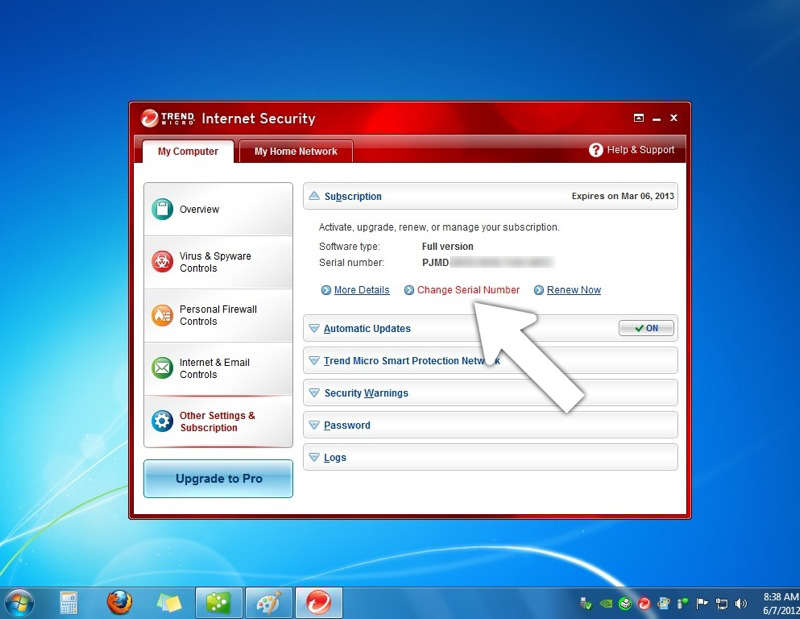Click the arrow icon beside Renew Now
Viewport: 800px width, 619px height.
pos(539,290)
